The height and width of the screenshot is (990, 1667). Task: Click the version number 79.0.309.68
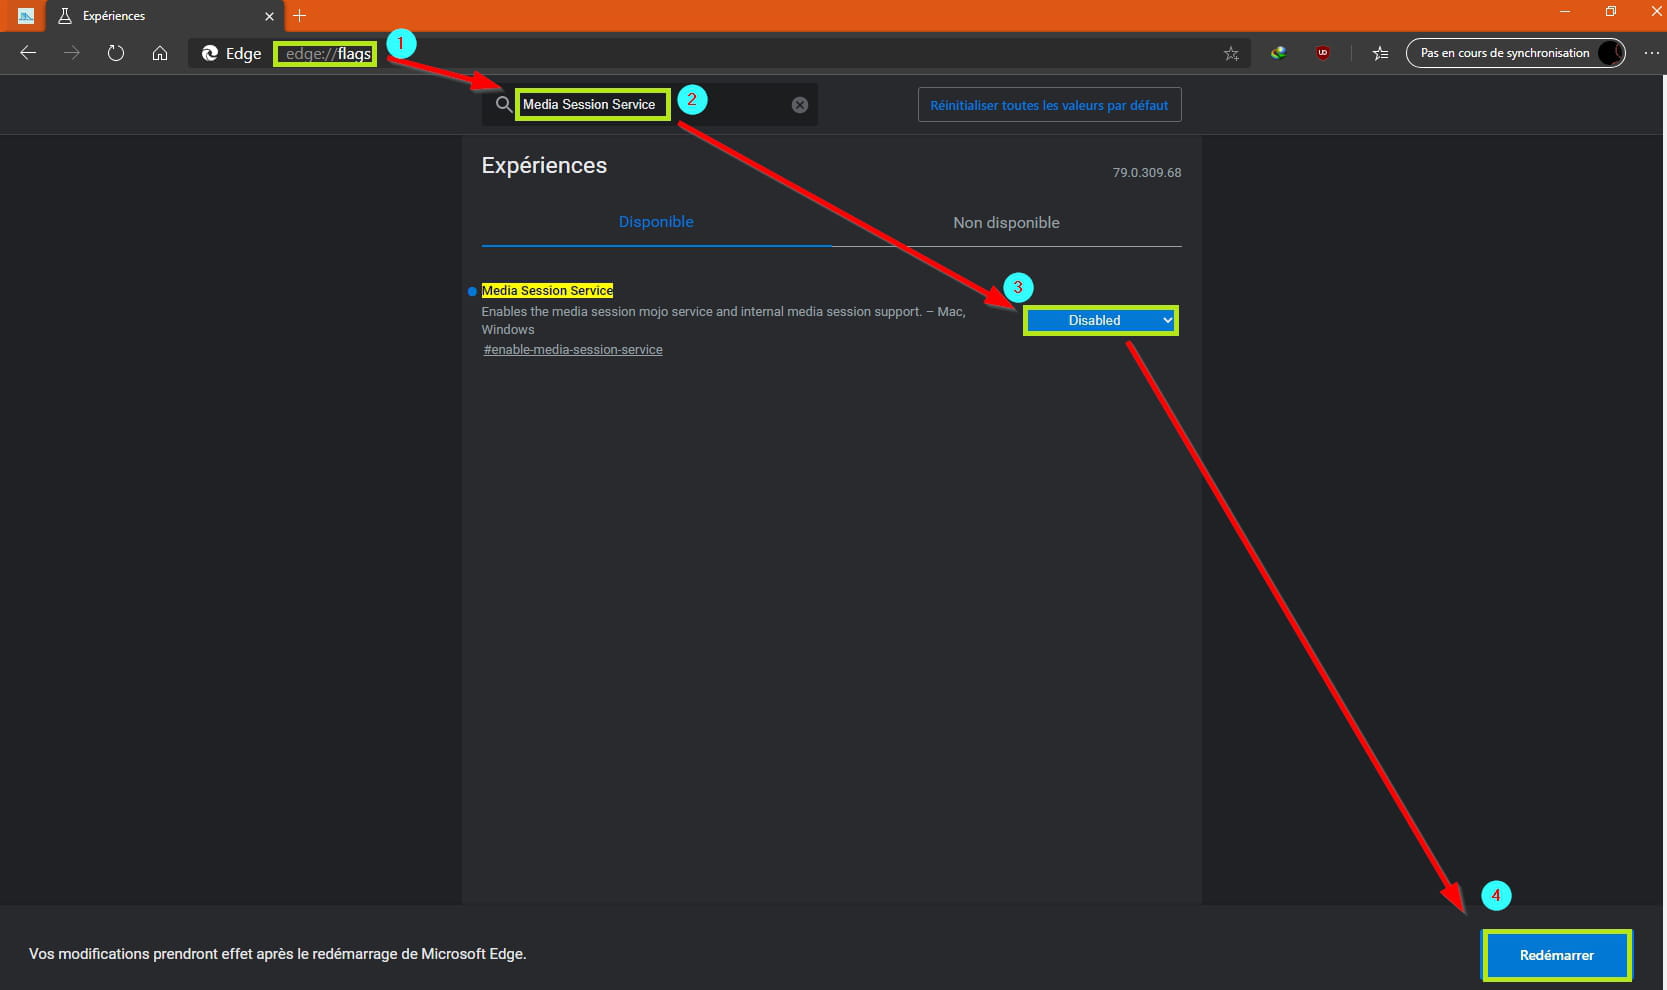click(x=1147, y=173)
